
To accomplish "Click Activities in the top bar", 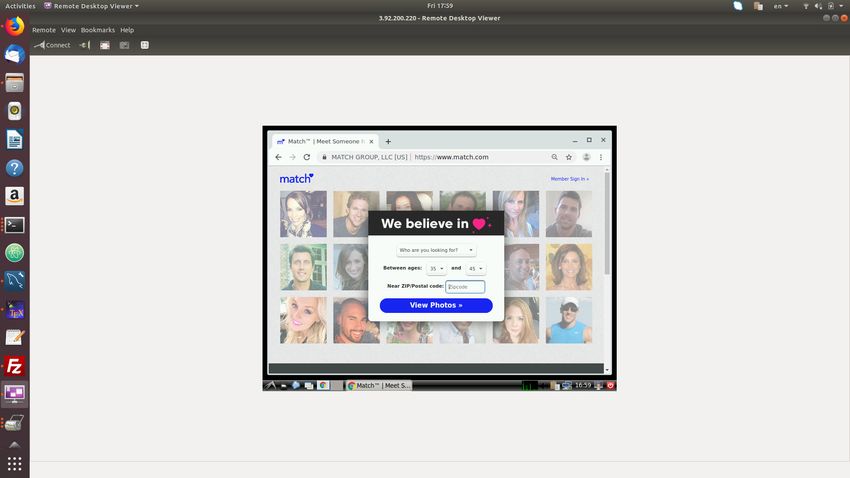I will (x=20, y=6).
